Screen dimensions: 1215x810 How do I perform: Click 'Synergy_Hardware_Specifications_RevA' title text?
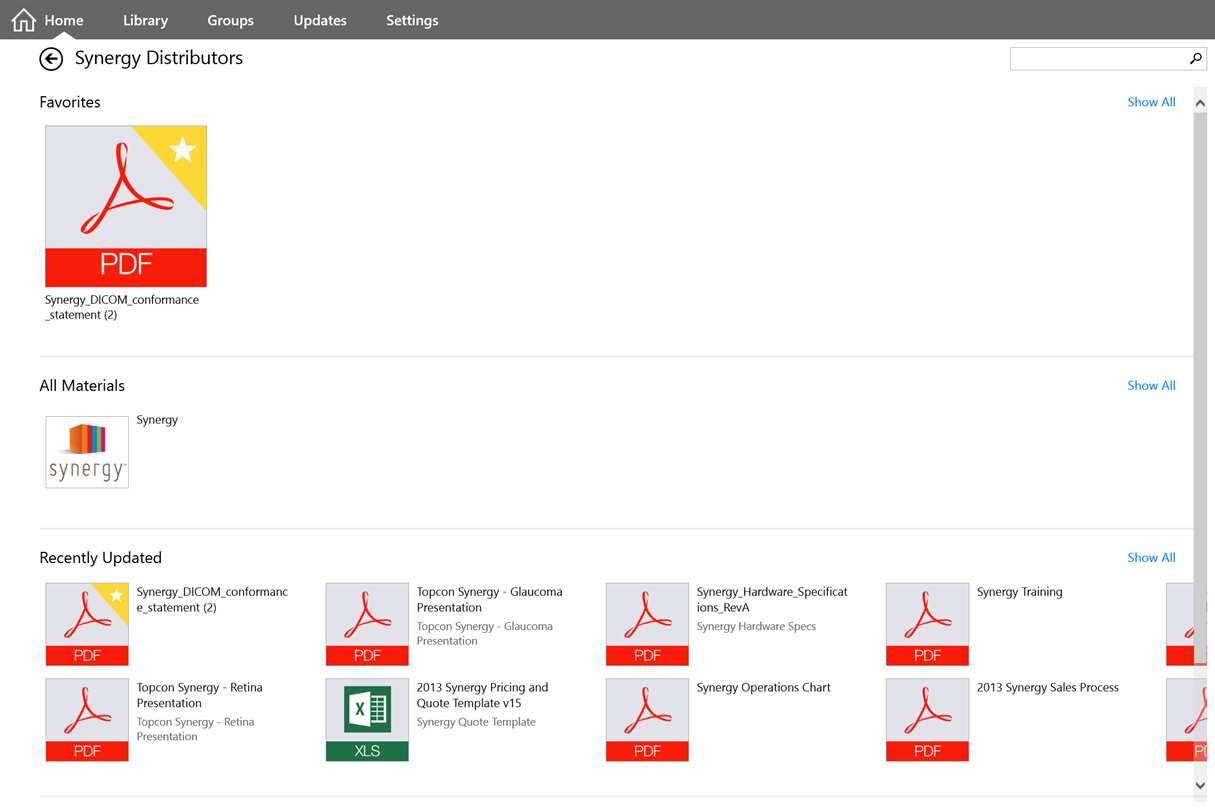772,599
